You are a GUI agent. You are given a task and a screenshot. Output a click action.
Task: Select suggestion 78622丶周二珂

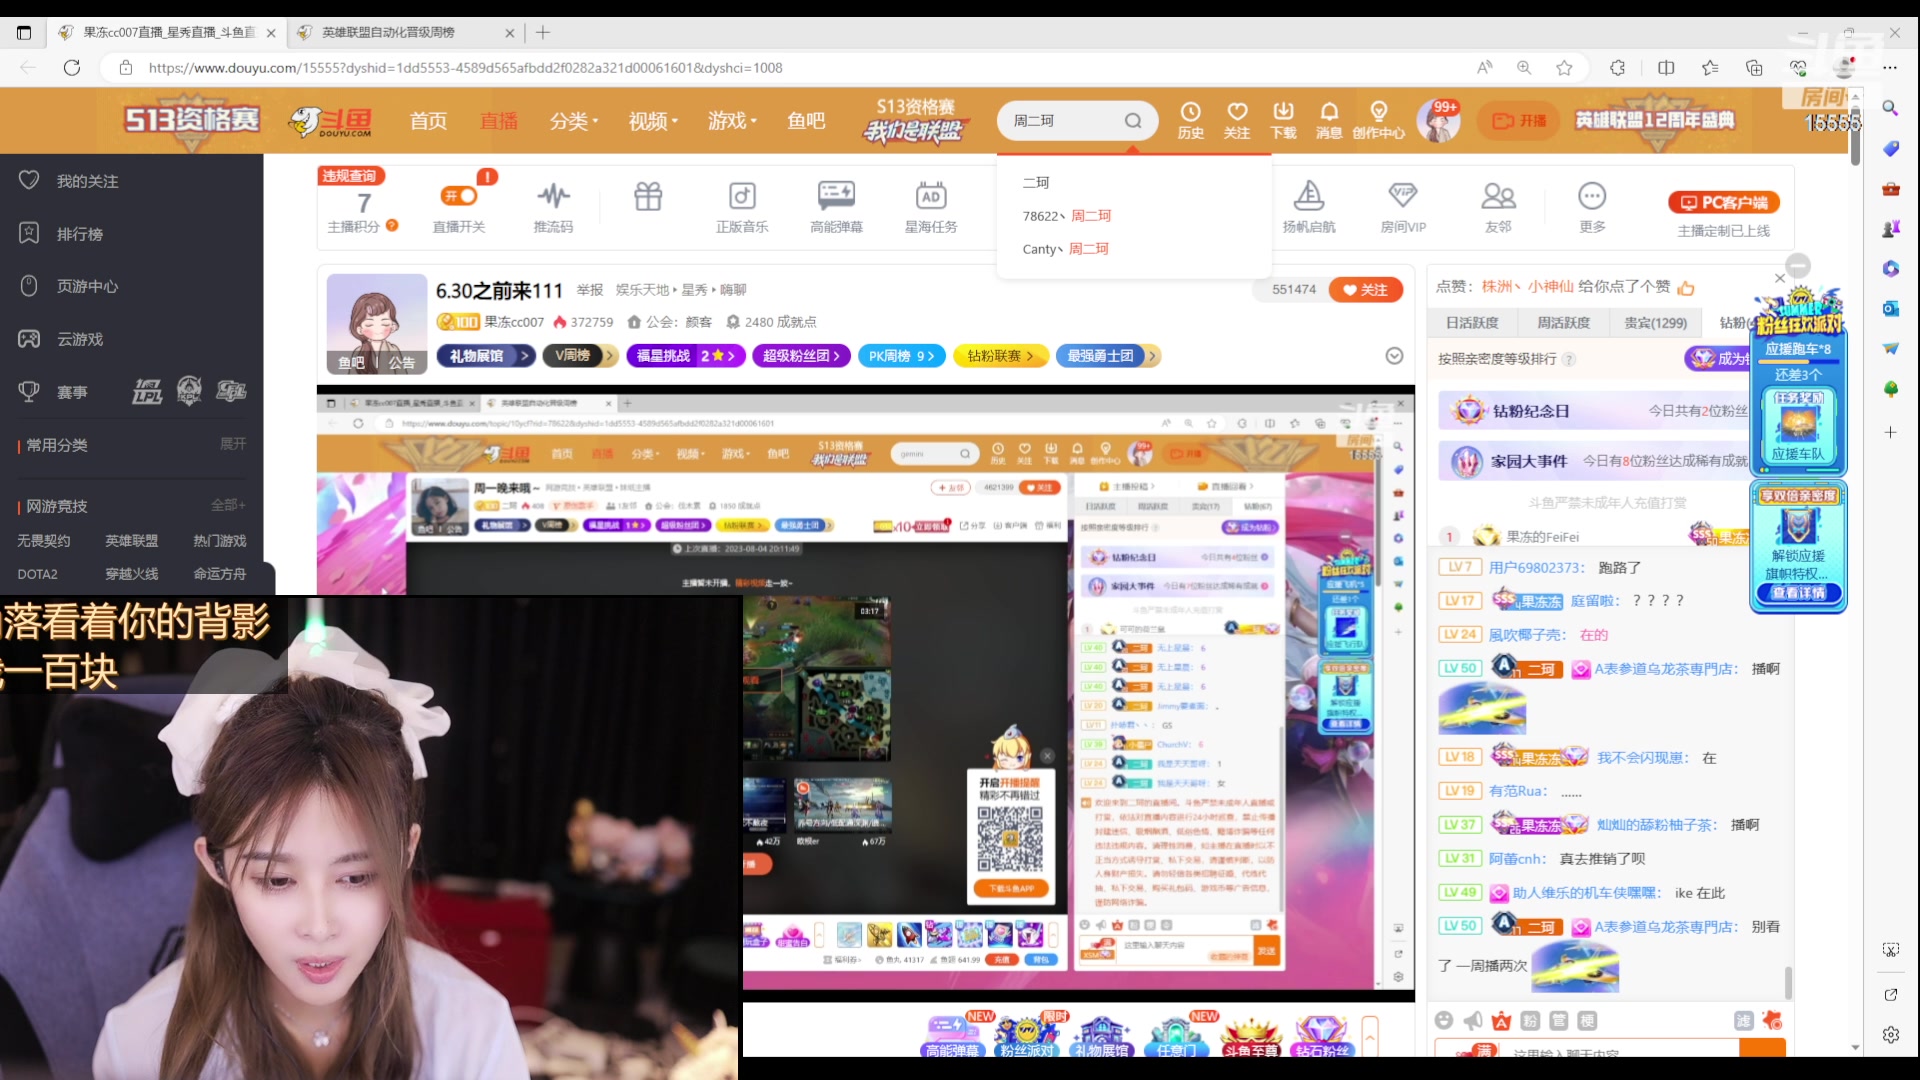point(1066,216)
